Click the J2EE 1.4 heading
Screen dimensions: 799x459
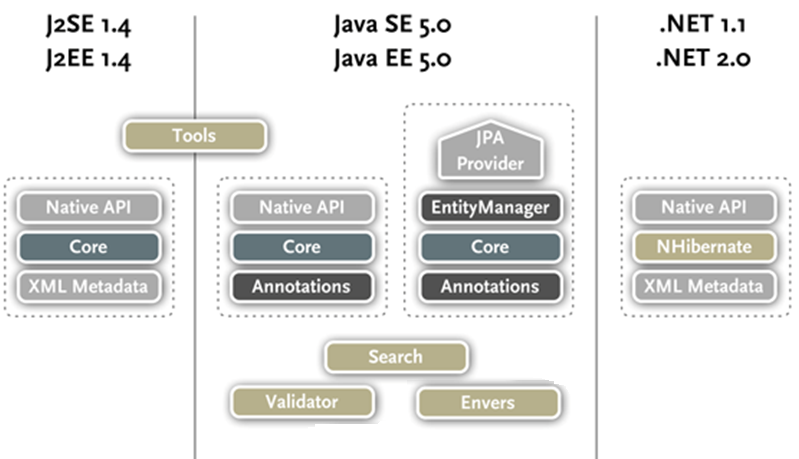[x=89, y=59]
